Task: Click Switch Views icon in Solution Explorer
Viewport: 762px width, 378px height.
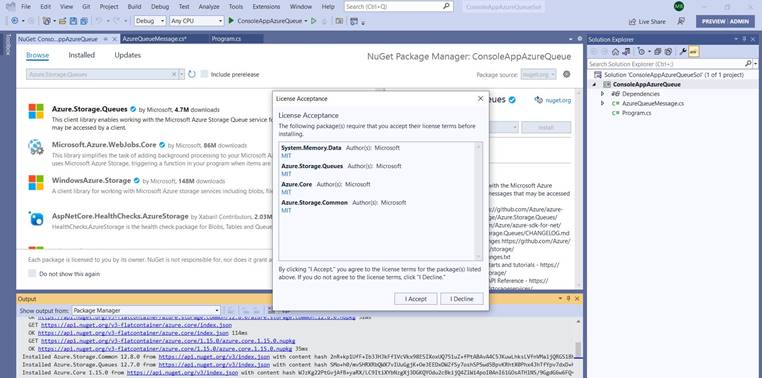Action: pos(626,52)
